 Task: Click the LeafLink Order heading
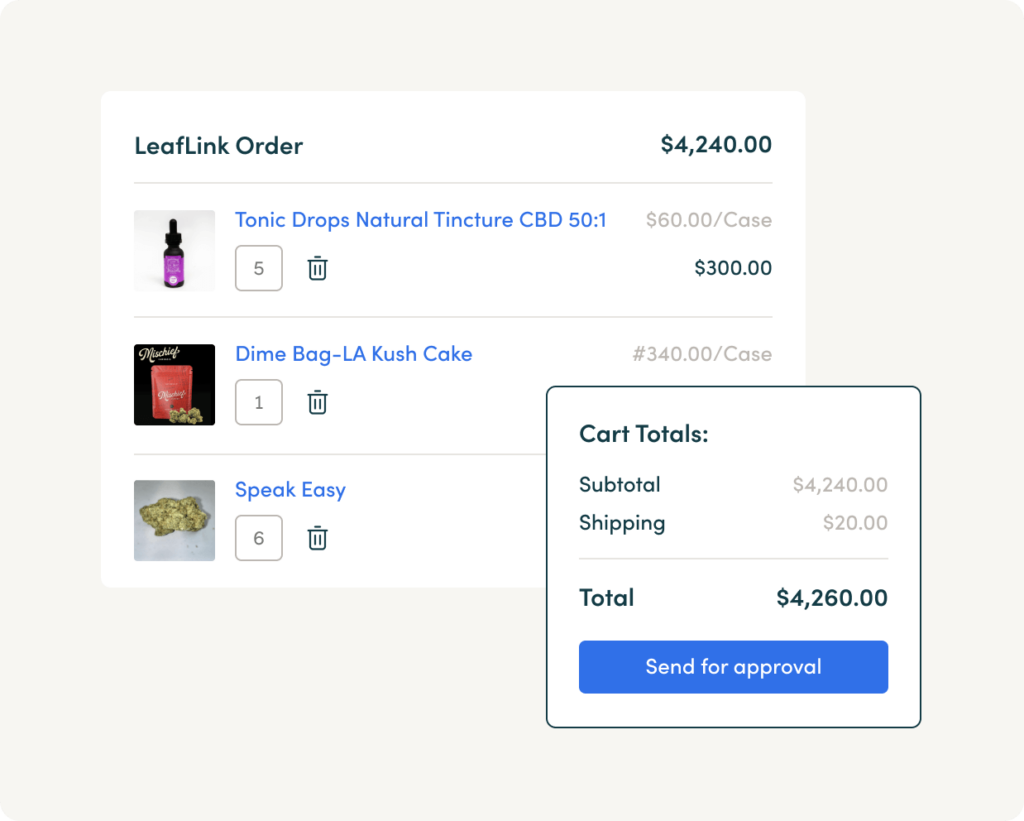point(218,145)
